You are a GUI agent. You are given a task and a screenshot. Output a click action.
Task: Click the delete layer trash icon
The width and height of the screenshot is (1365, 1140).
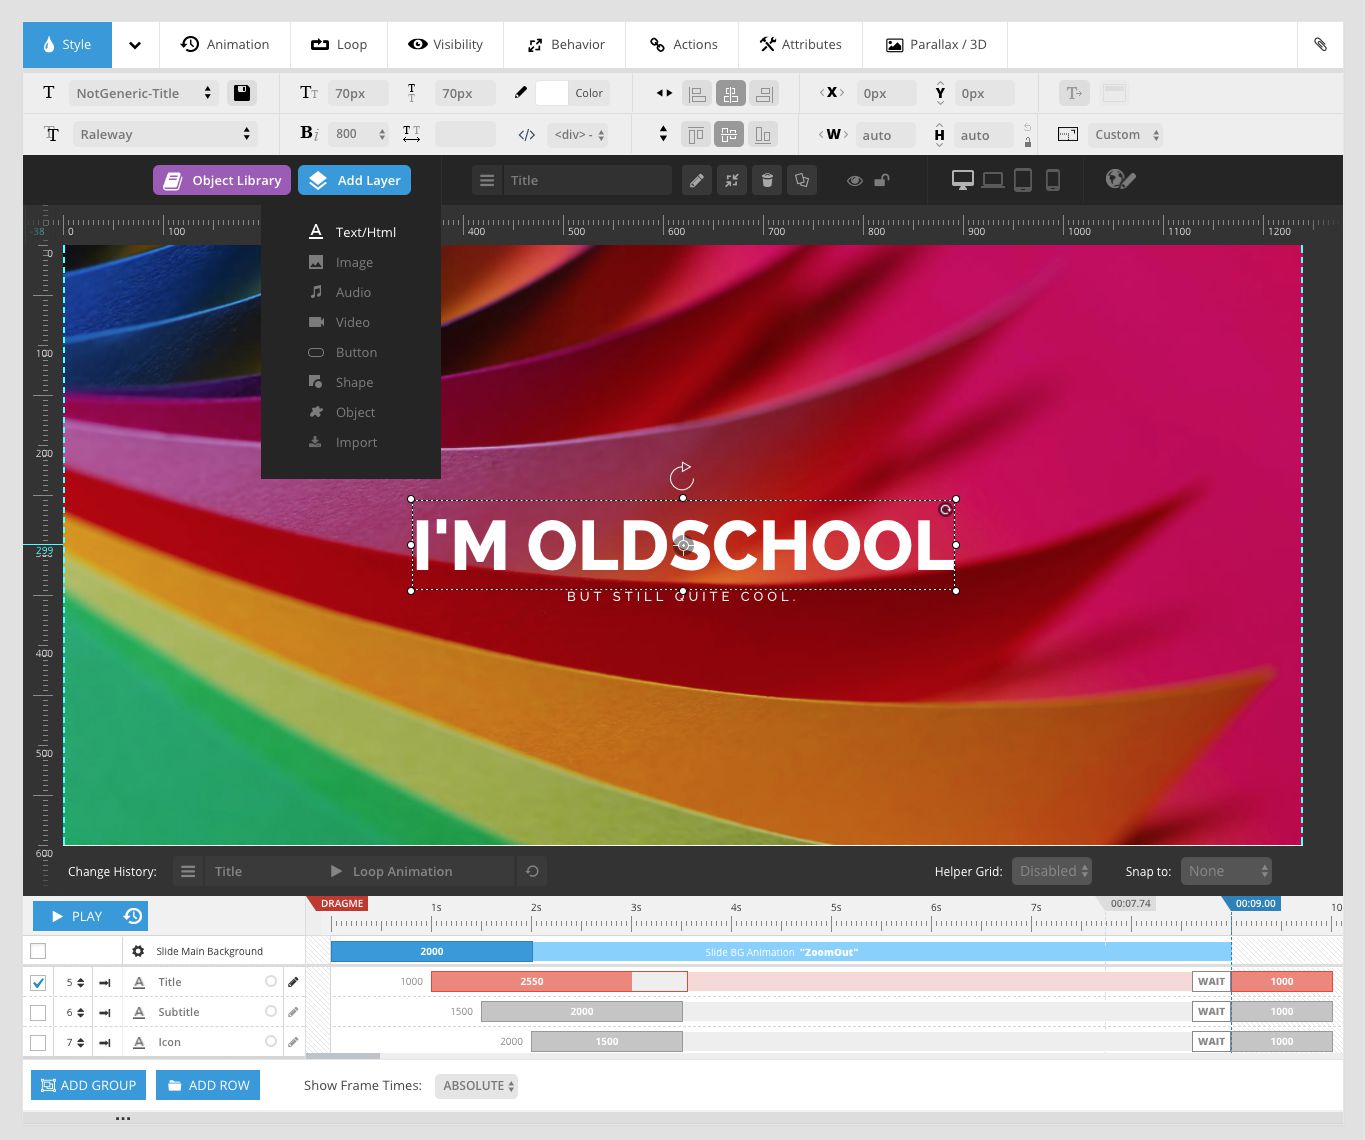pos(767,181)
